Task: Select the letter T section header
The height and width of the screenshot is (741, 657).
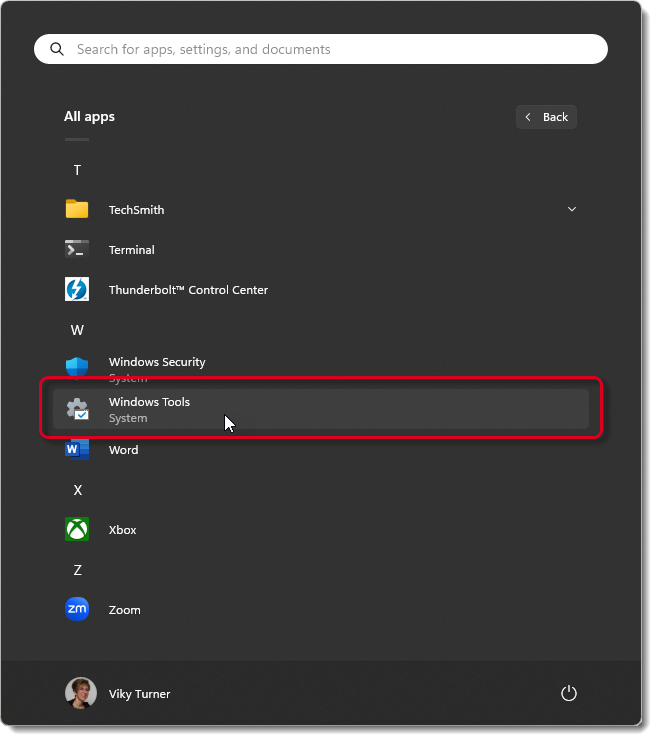Action: 77,170
